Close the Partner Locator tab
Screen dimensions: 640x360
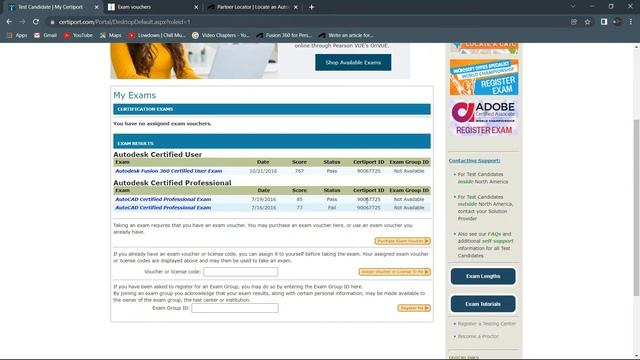[296, 7]
